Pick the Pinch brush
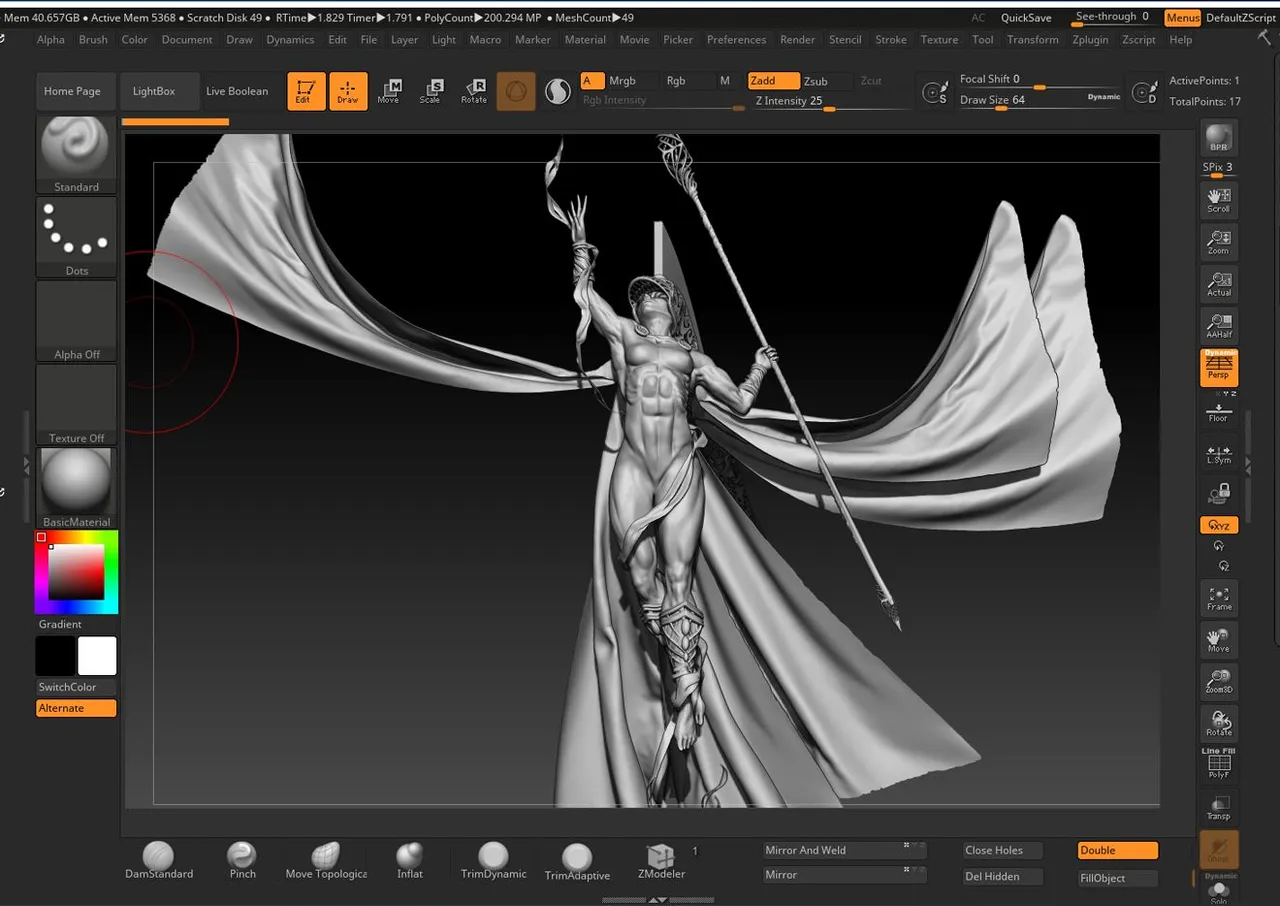 pos(242,857)
